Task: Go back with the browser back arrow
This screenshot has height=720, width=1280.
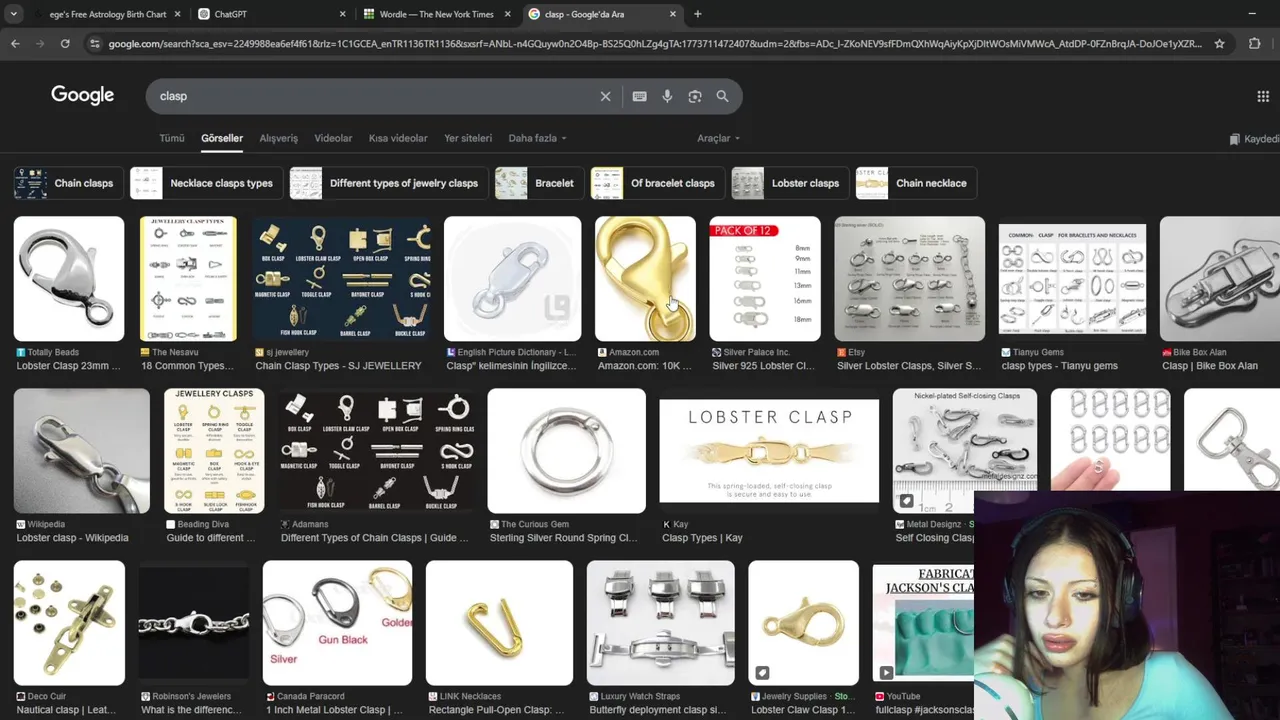Action: click(15, 43)
